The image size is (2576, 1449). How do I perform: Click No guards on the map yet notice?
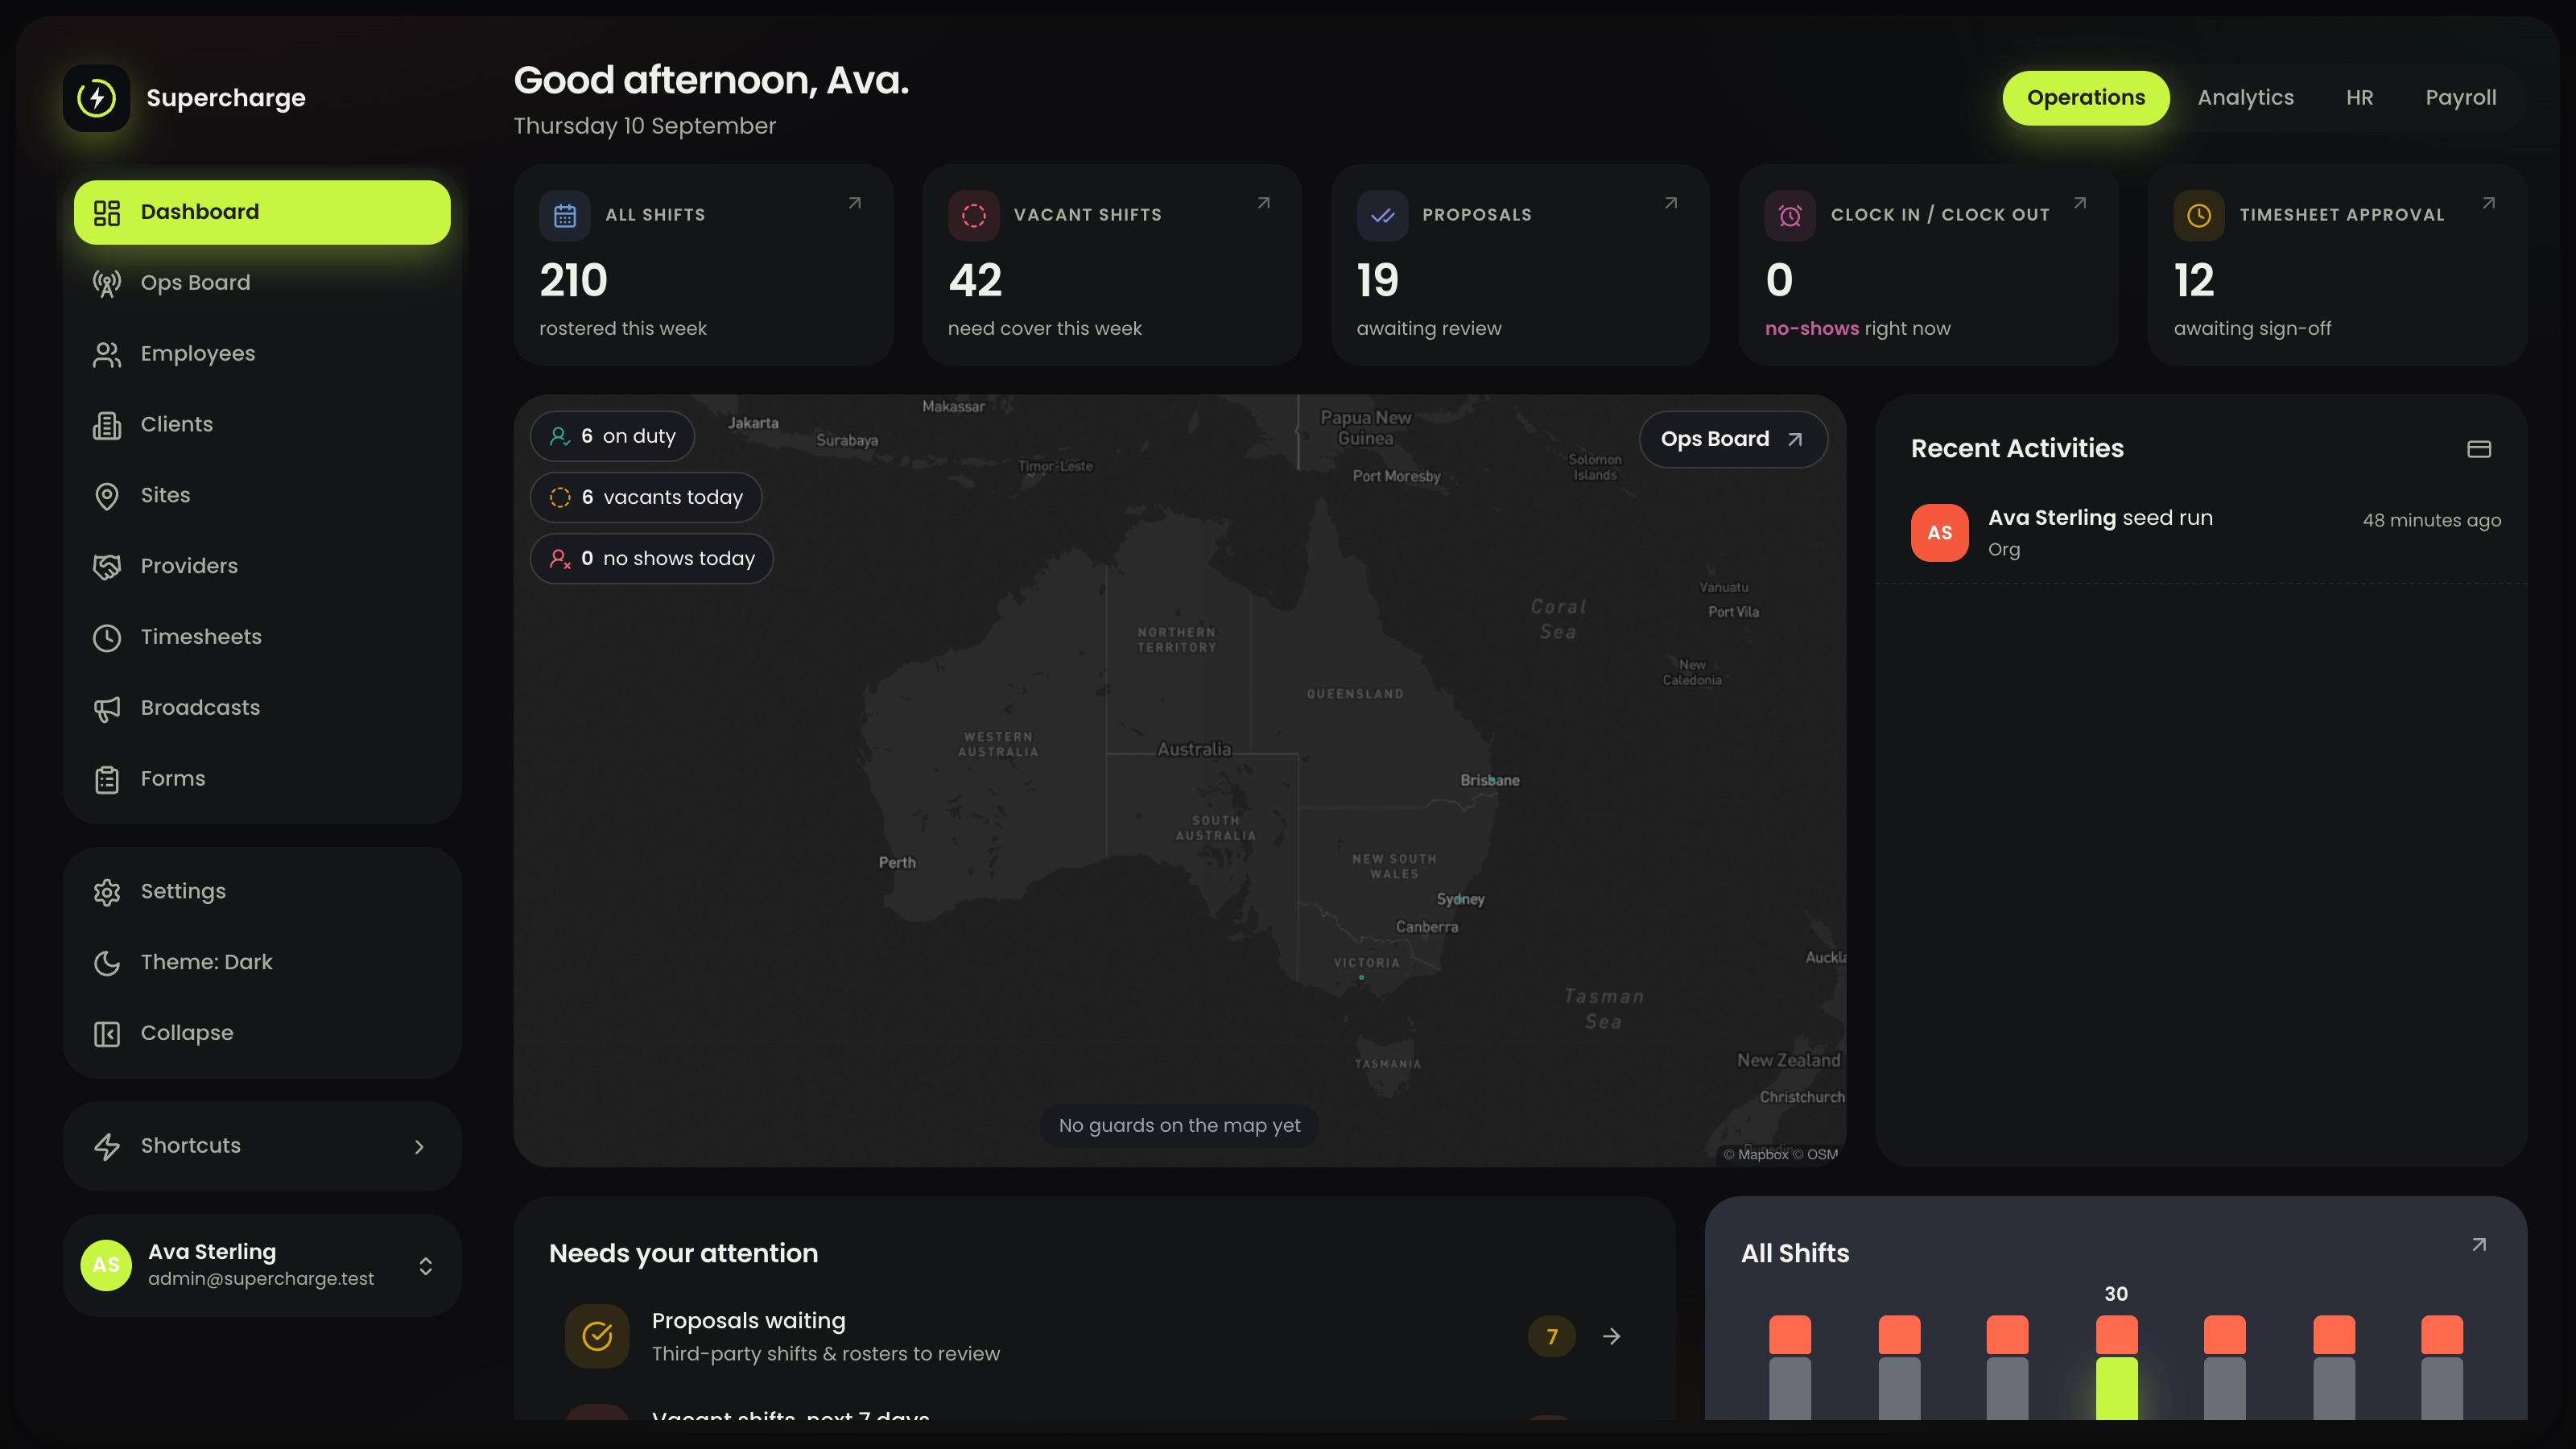[1179, 1126]
